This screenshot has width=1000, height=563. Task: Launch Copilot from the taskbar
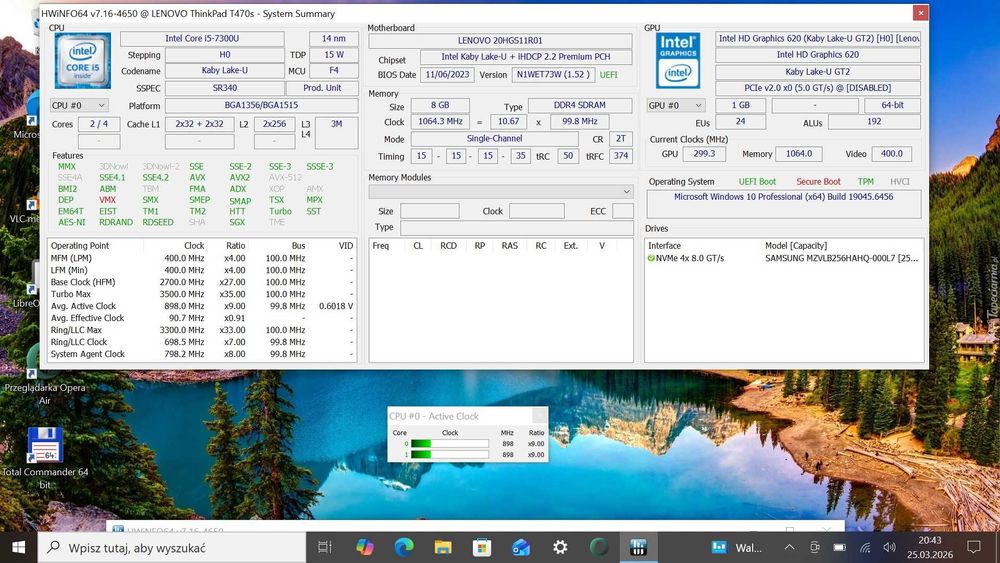tap(365, 547)
